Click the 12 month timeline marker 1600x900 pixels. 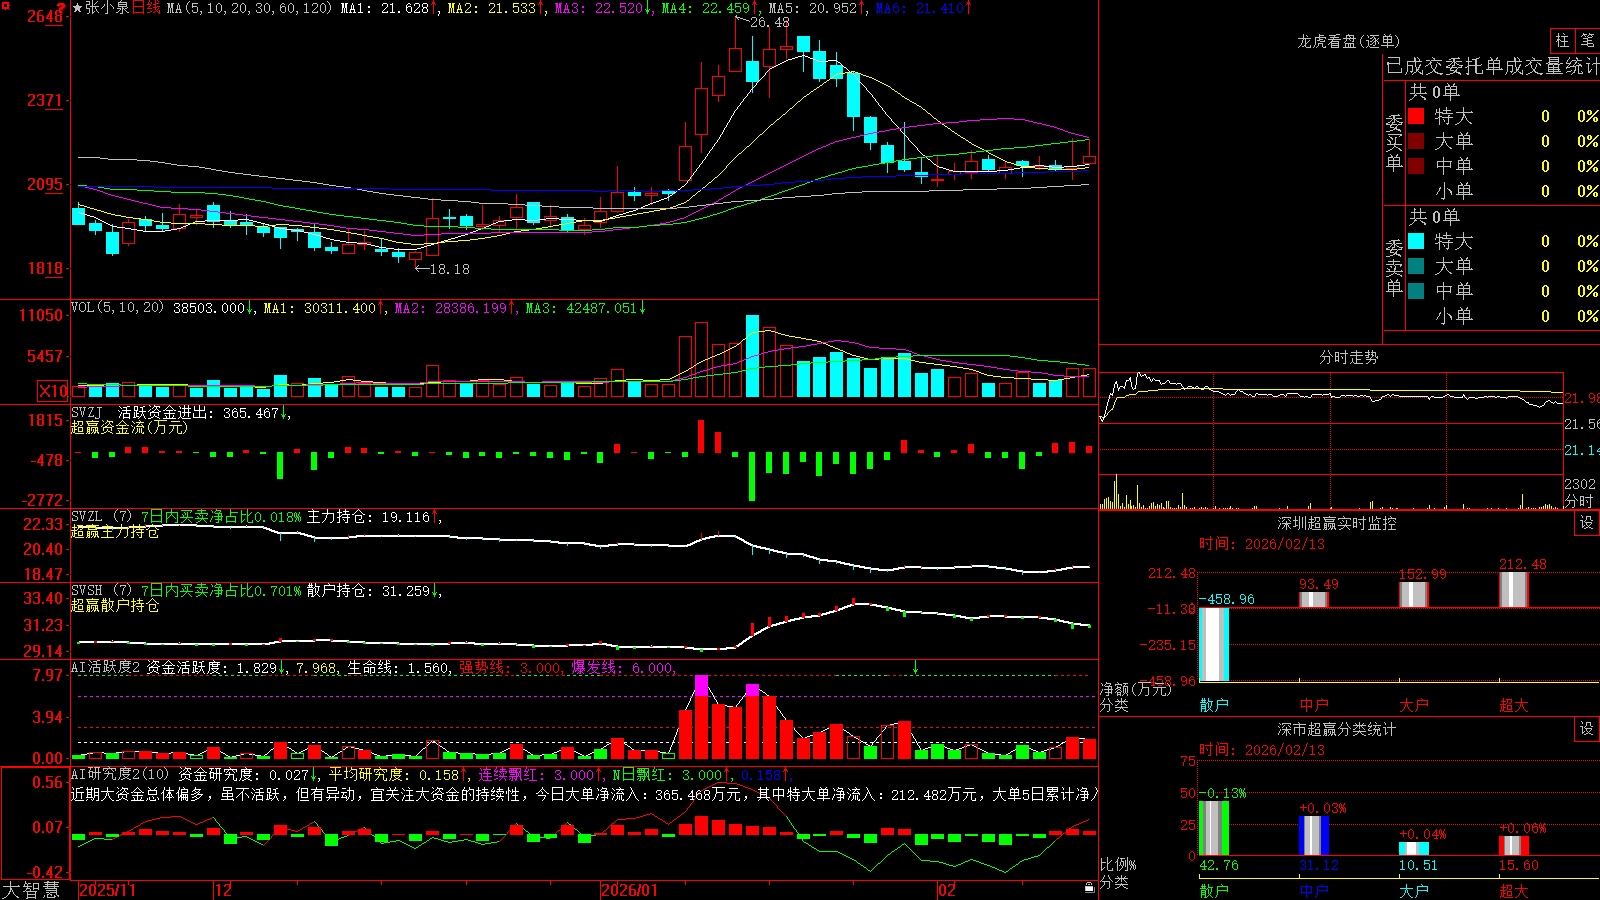coord(223,890)
